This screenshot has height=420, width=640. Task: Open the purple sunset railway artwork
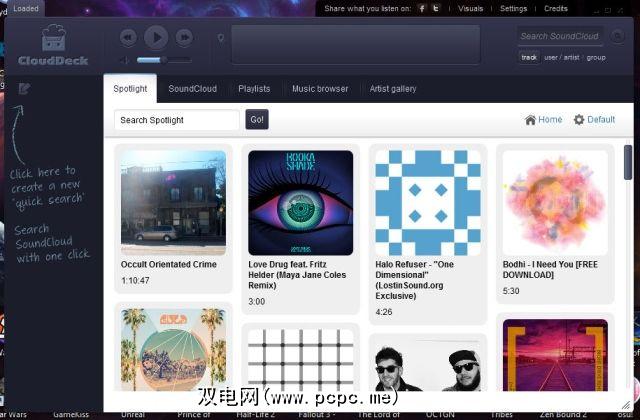(555, 355)
